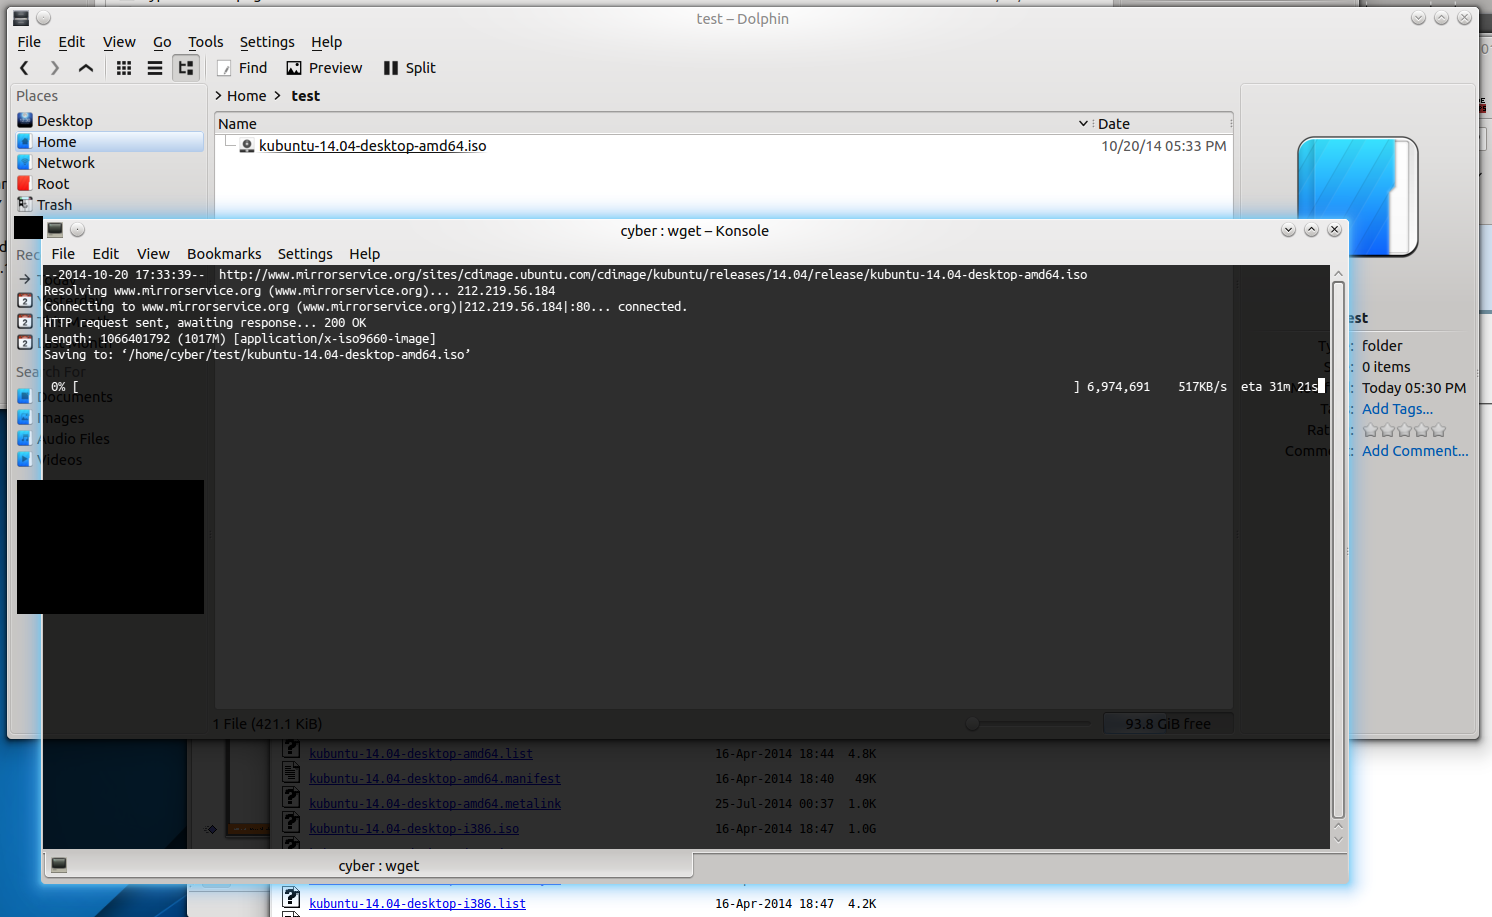This screenshot has height=917, width=1492.
Task: Open Konsole View menu
Action: tap(153, 254)
